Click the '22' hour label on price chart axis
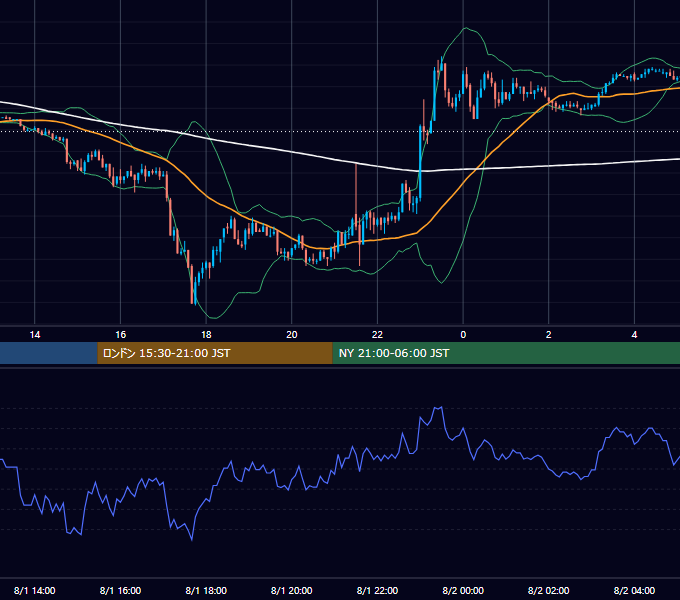The width and height of the screenshot is (680, 600). [377, 334]
